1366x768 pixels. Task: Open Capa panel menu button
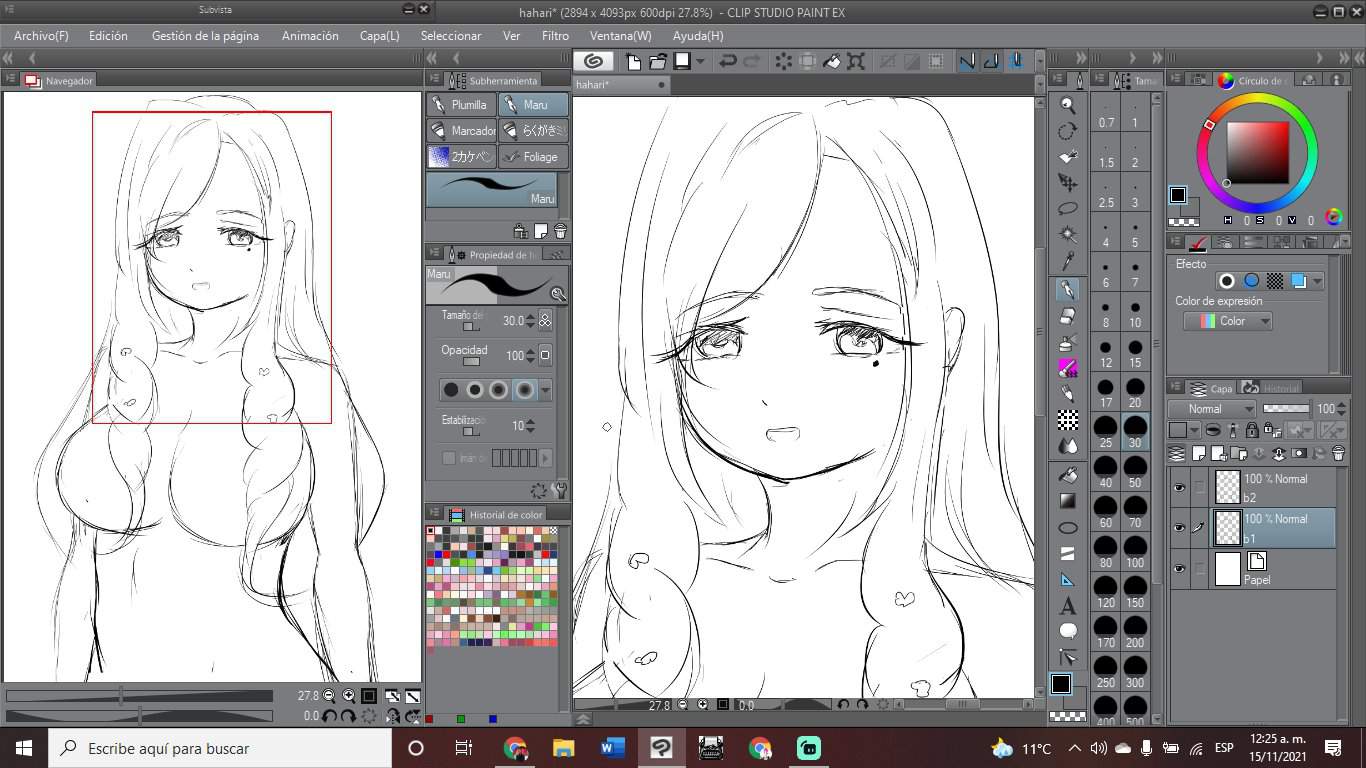(1173, 388)
